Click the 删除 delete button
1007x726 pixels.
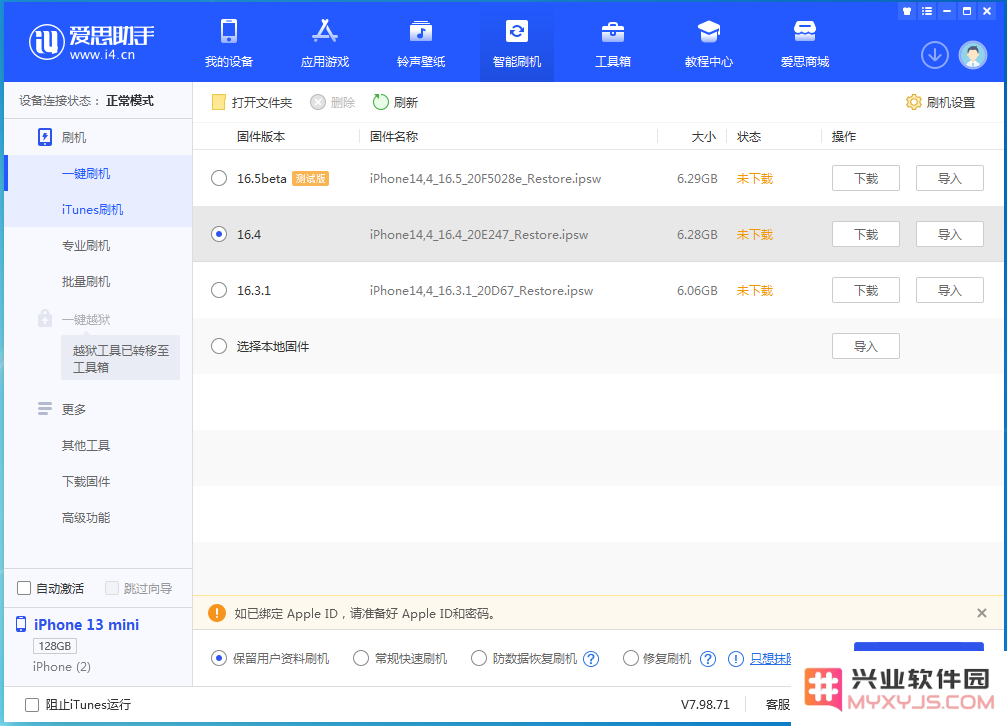point(333,102)
